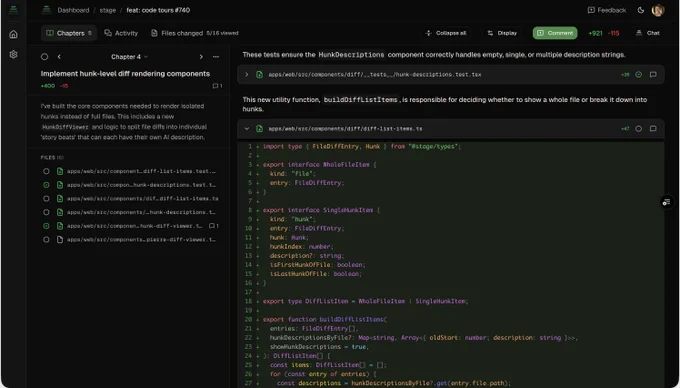Open the user avatar menu
Screen dimensions: 680x388
click(x=658, y=10)
